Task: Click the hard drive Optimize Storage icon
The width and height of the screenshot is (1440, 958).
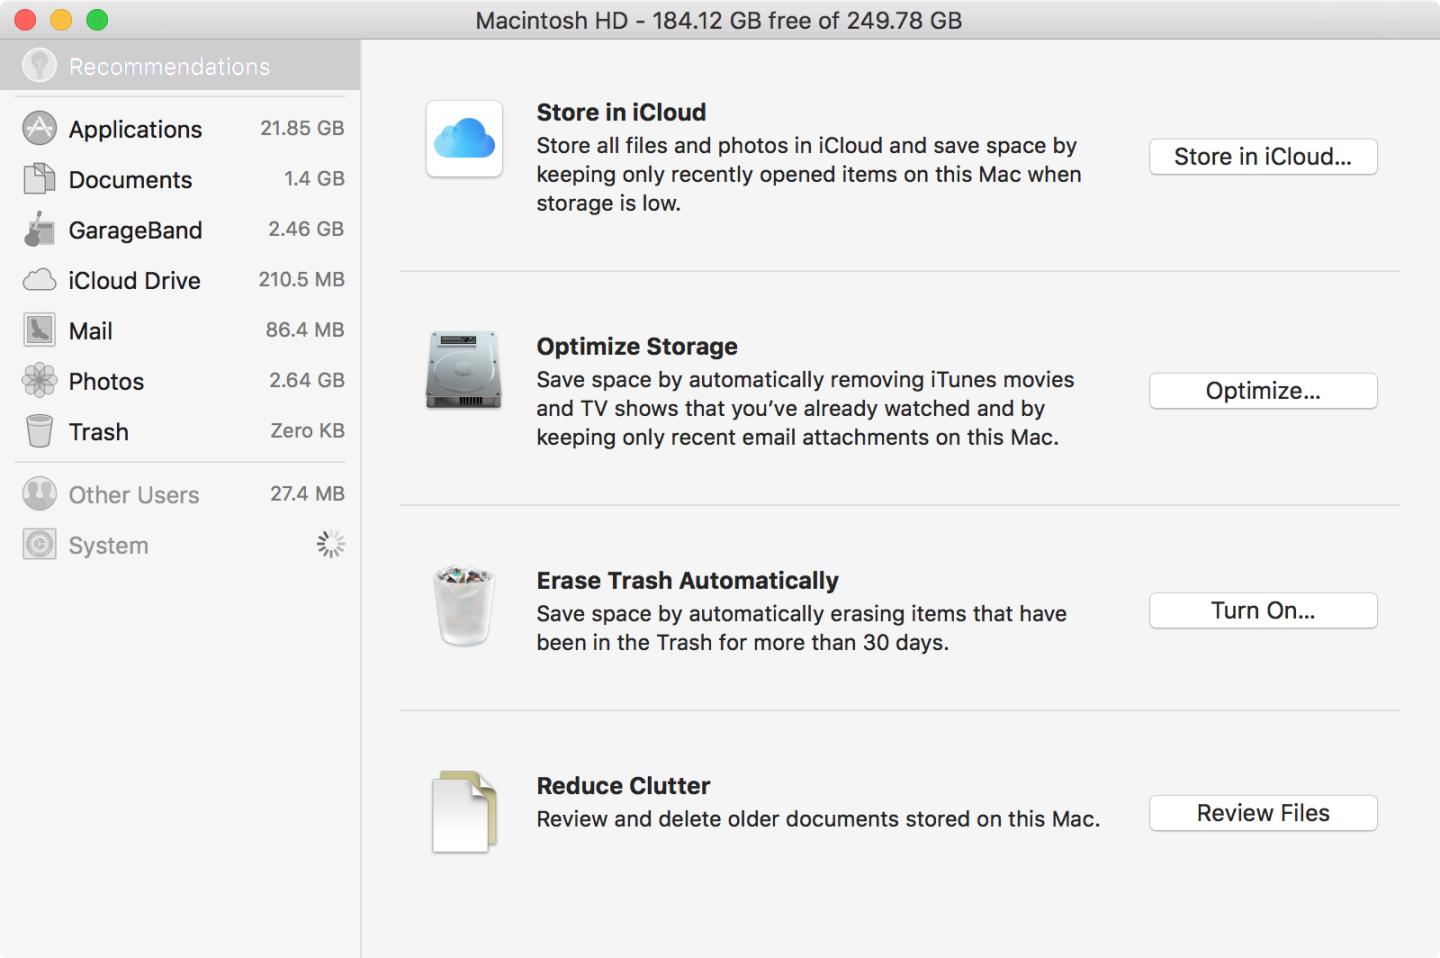Action: [x=464, y=371]
